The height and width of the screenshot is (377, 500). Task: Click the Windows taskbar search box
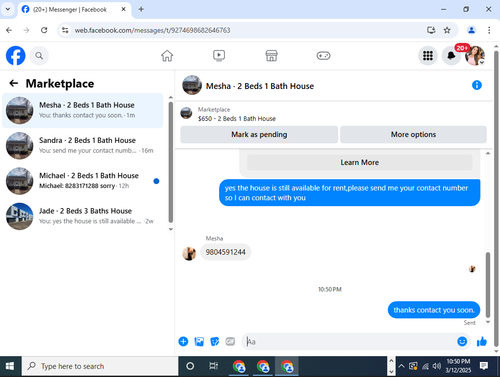100,366
